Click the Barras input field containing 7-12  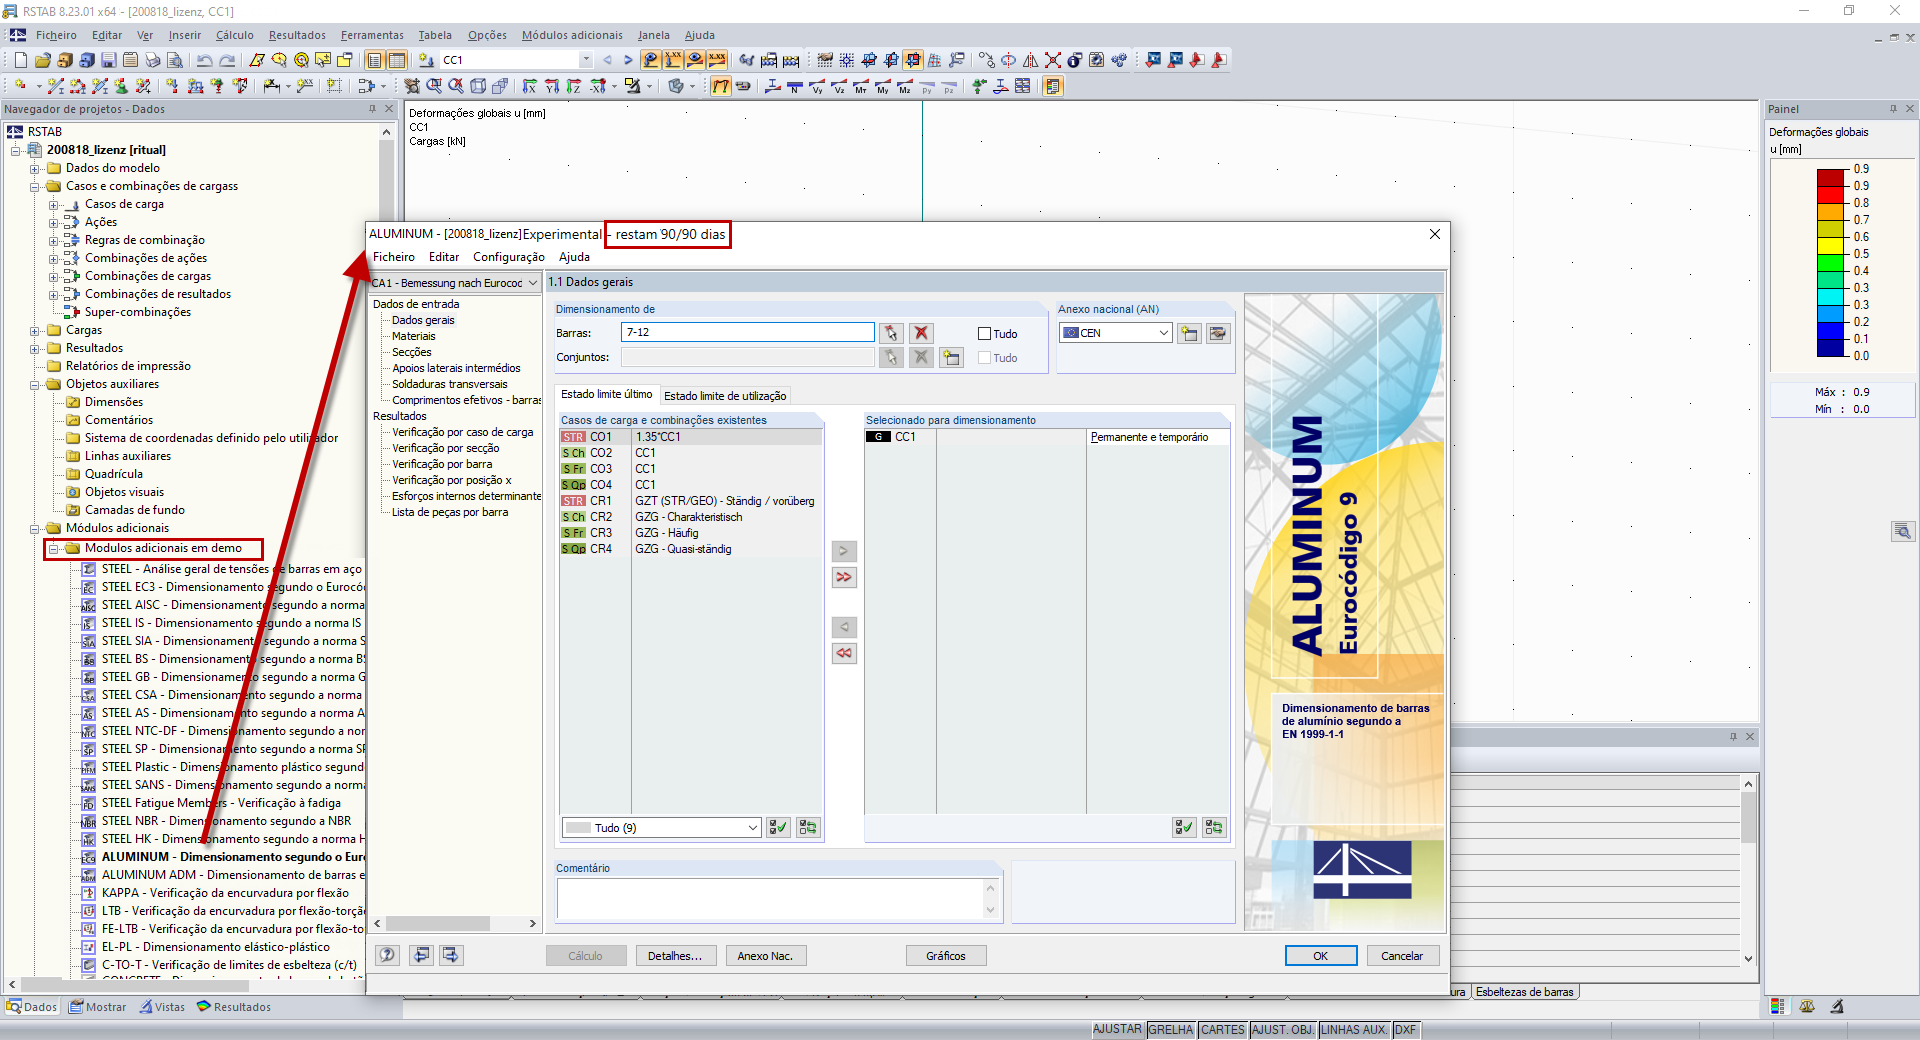click(748, 333)
